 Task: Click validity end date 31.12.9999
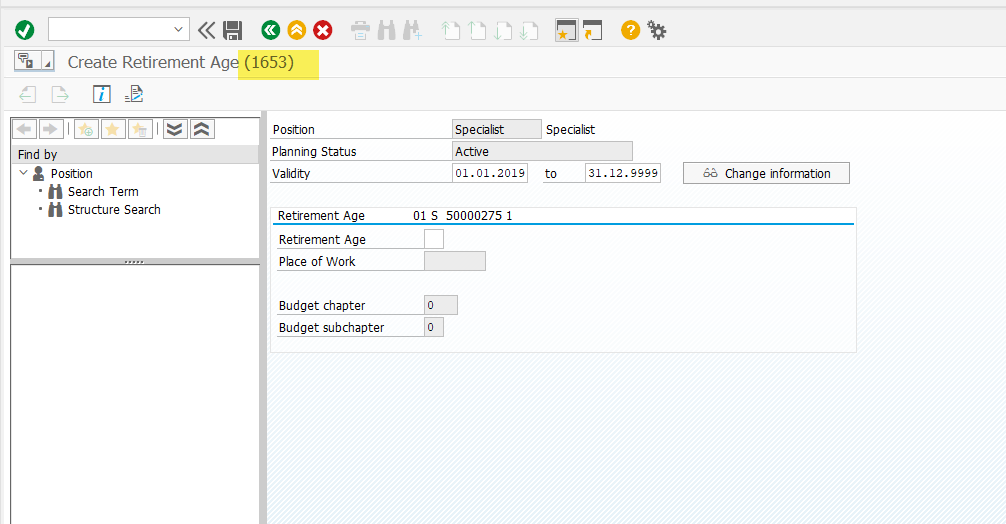click(623, 173)
